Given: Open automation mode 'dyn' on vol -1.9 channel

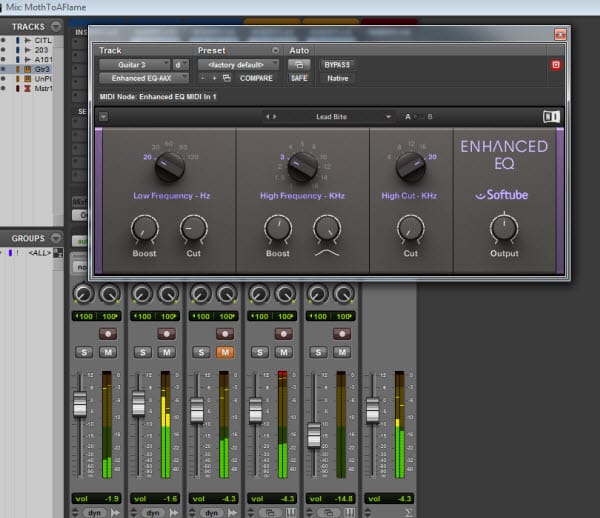Looking at the screenshot, I should (x=94, y=513).
